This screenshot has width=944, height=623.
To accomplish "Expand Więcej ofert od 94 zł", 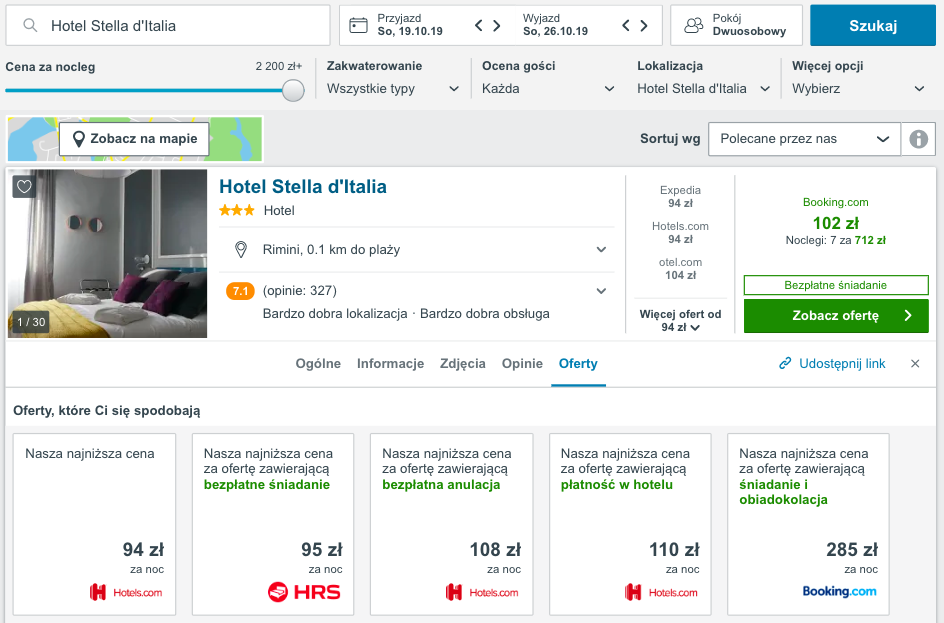I will (x=680, y=321).
